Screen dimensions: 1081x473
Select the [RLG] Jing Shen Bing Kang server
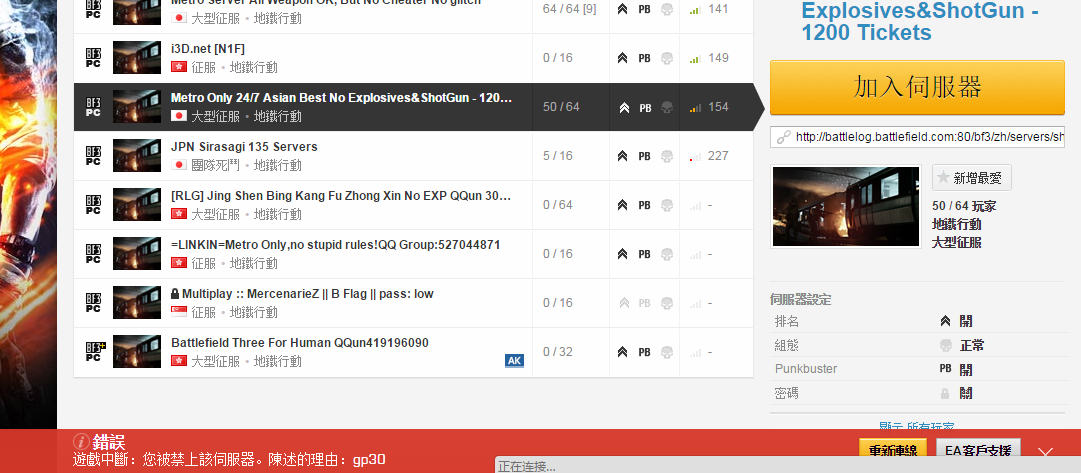pyautogui.click(x=413, y=205)
